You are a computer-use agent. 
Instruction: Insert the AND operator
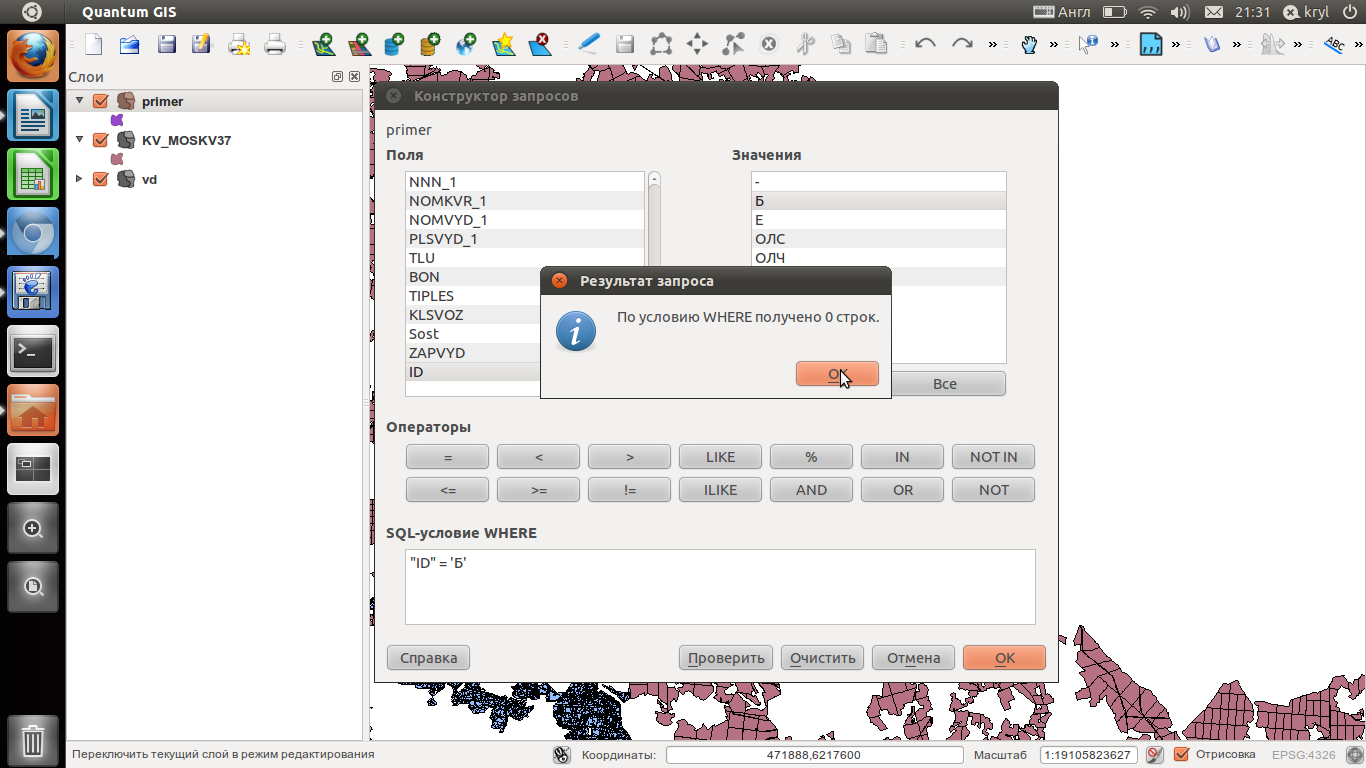pos(811,490)
